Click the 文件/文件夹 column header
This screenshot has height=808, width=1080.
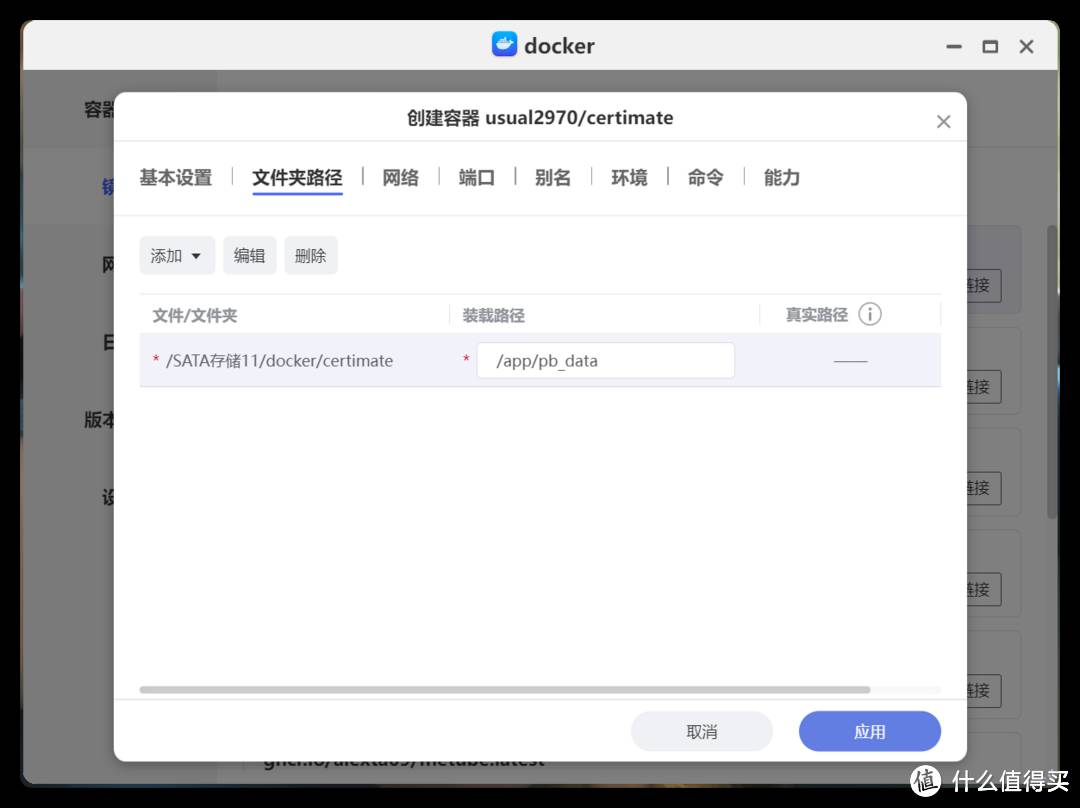[x=195, y=315]
